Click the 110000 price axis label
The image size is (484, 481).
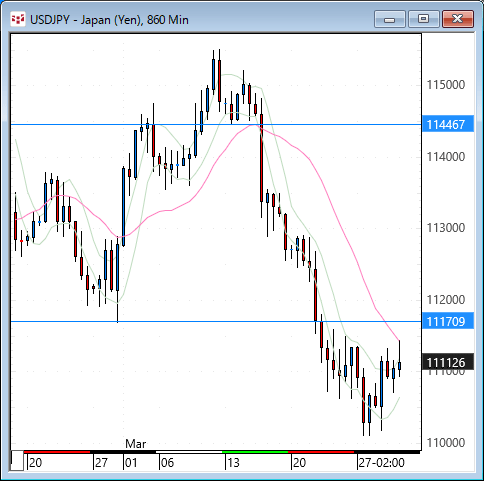pyautogui.click(x=446, y=443)
